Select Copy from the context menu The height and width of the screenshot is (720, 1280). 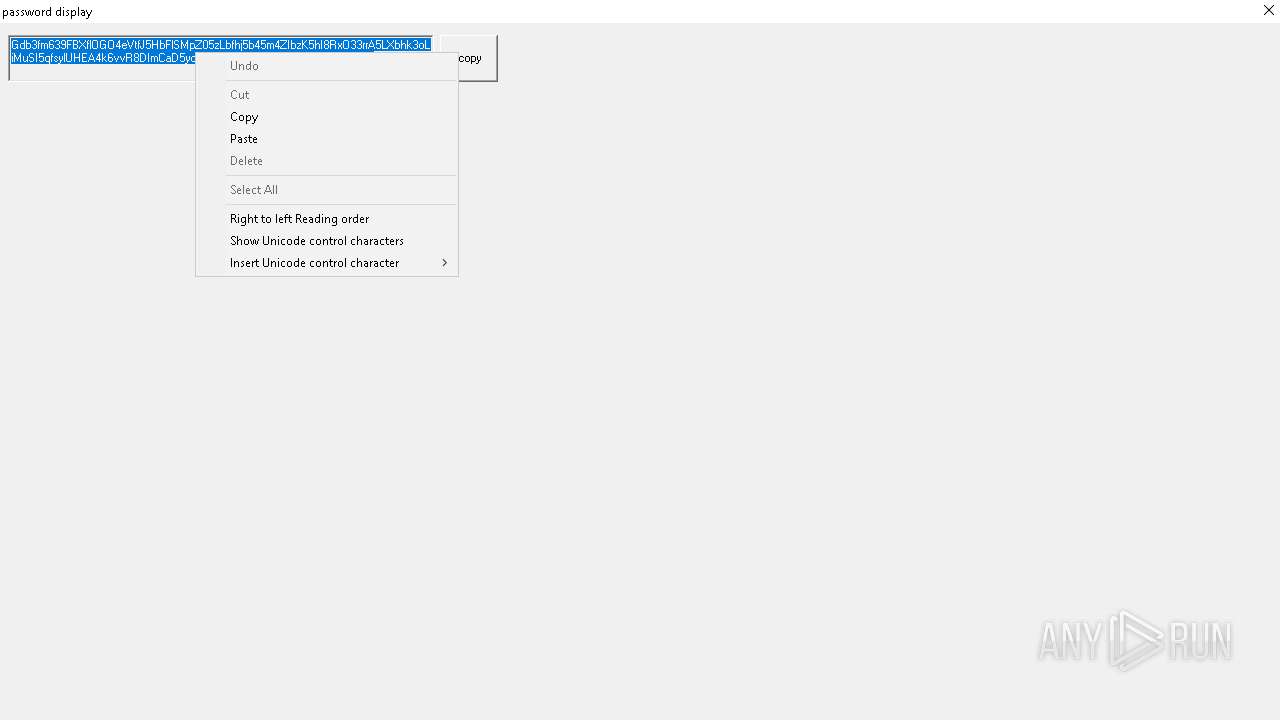pyautogui.click(x=327, y=117)
